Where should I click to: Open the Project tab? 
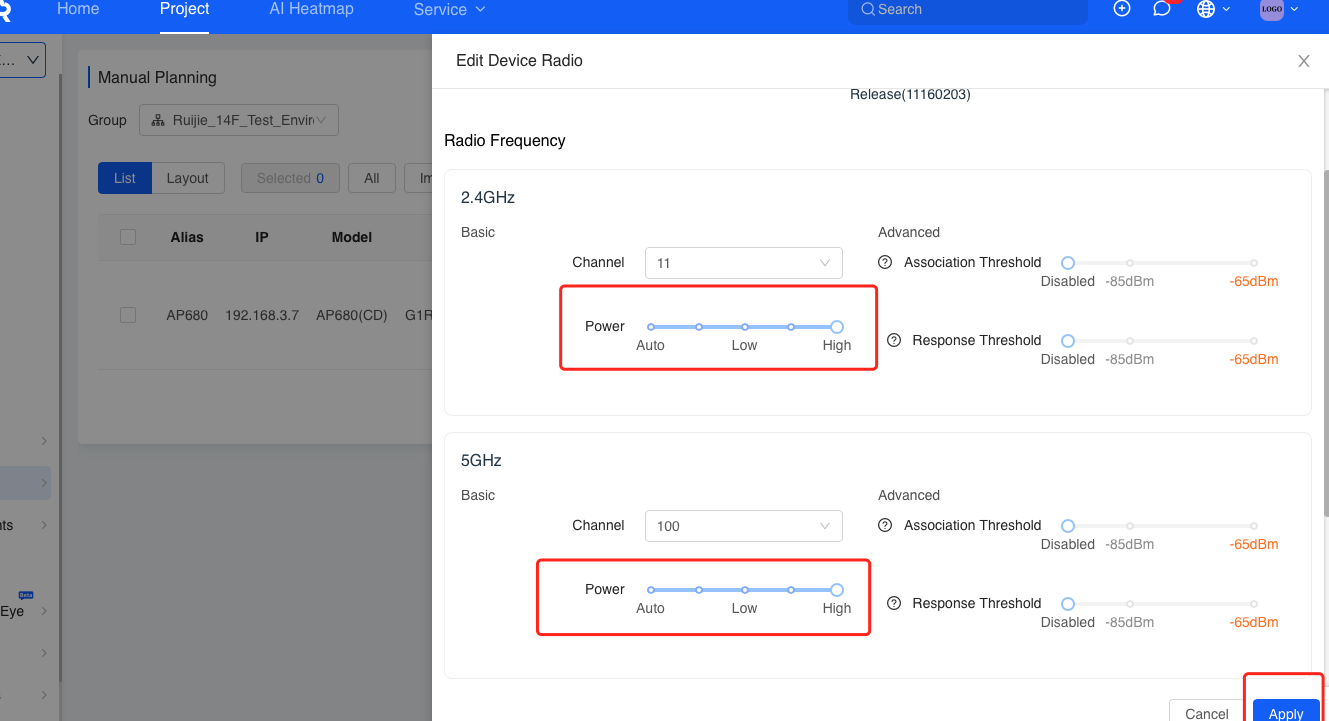185,9
